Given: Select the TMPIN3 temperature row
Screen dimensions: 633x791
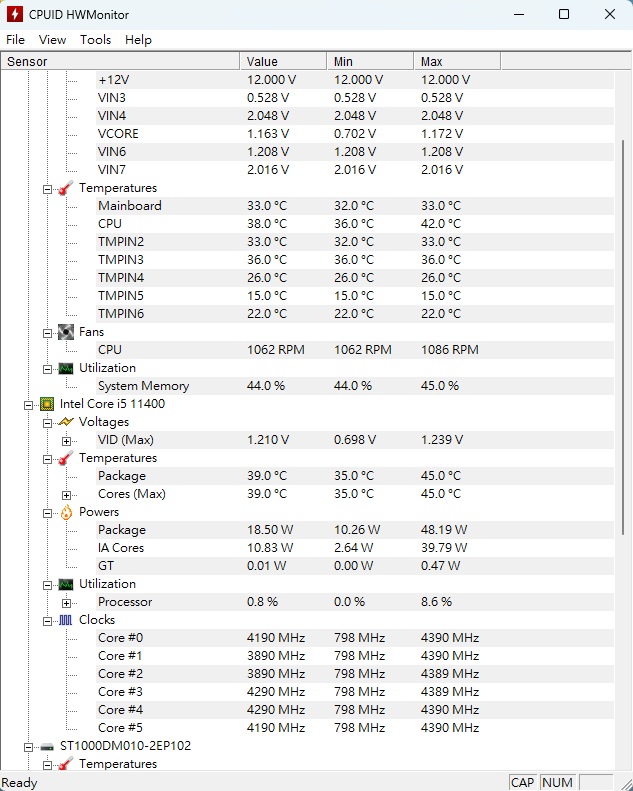Looking at the screenshot, I should pyautogui.click(x=355, y=260).
